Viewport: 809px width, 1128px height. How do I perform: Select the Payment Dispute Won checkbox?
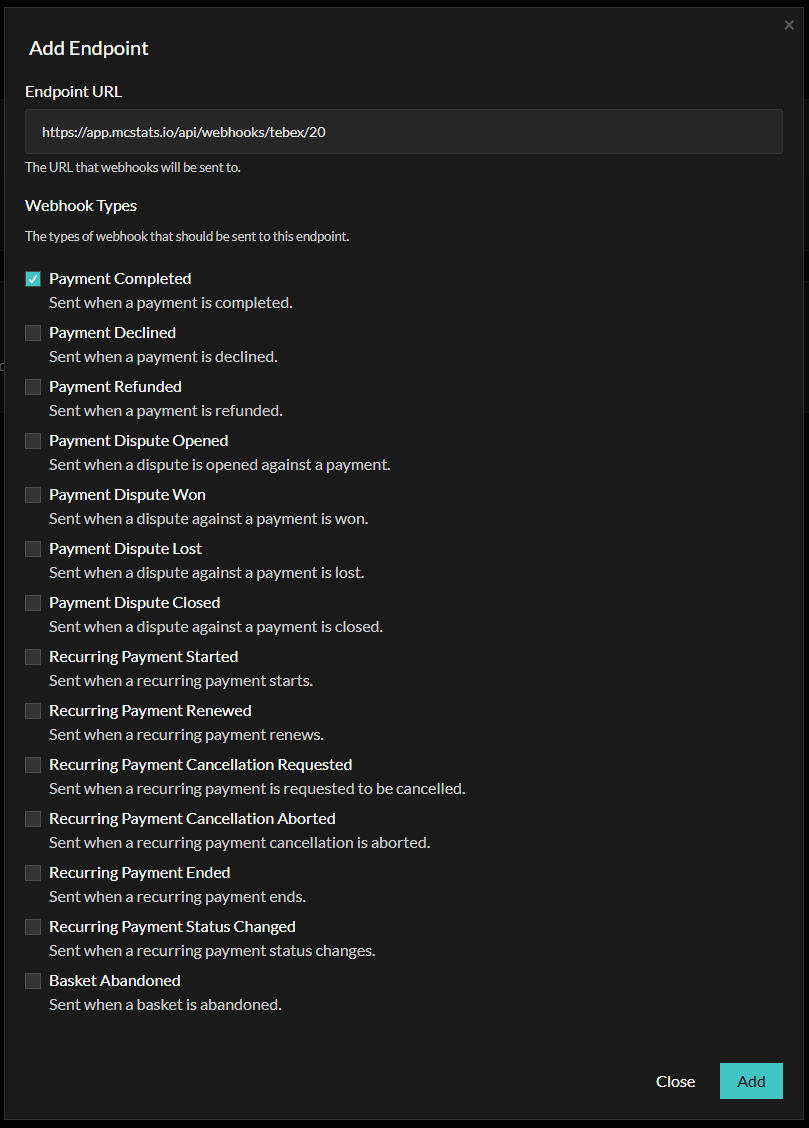[33, 495]
